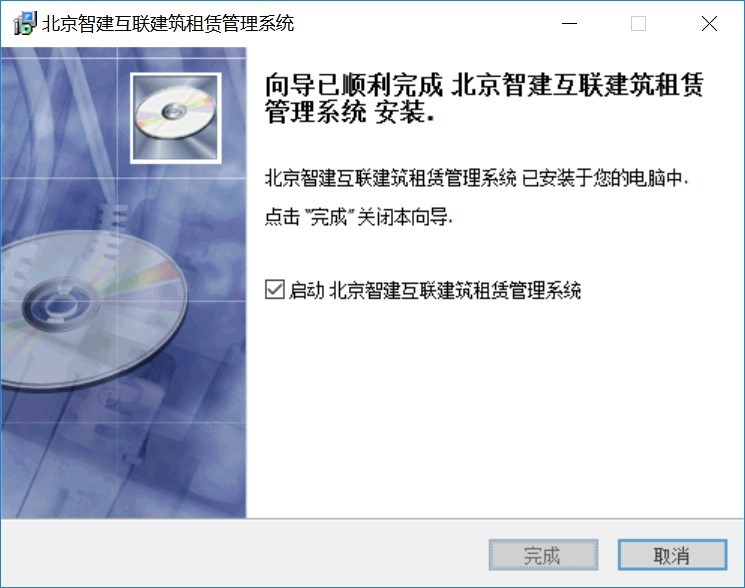The image size is (745, 588).
Task: Close the setup wizard with X
Action: pos(709,23)
